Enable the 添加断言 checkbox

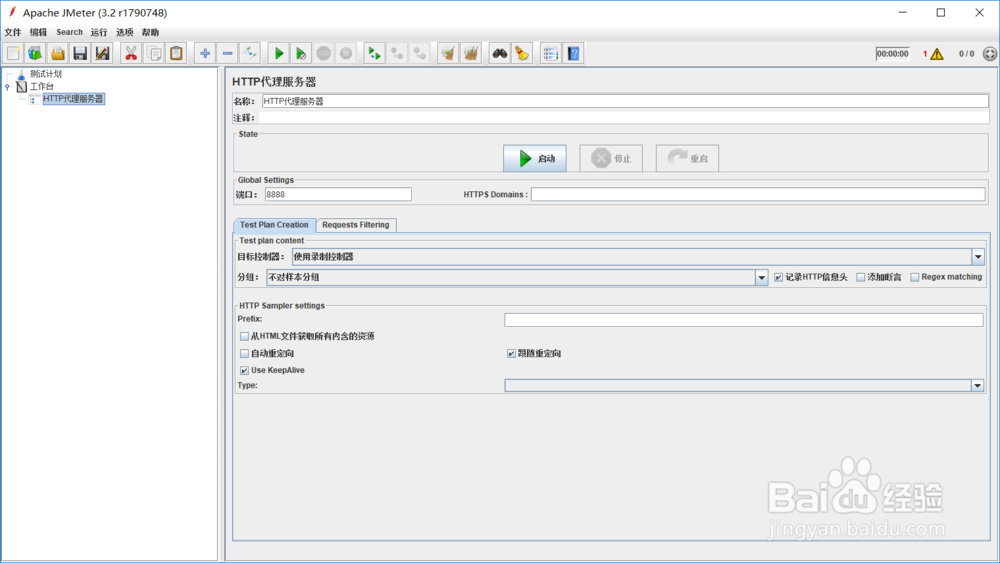click(x=860, y=277)
